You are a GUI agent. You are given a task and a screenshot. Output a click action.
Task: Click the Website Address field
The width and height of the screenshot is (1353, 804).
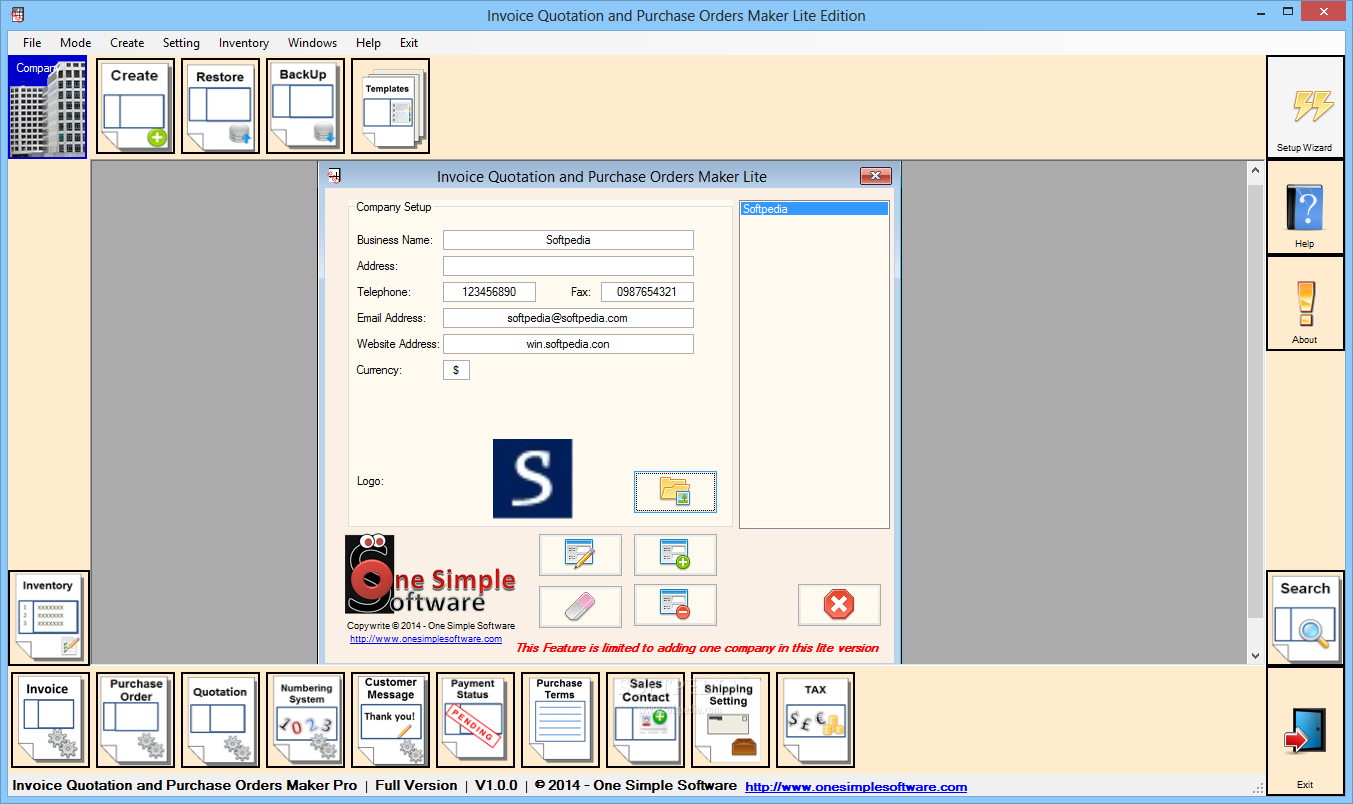tap(568, 344)
